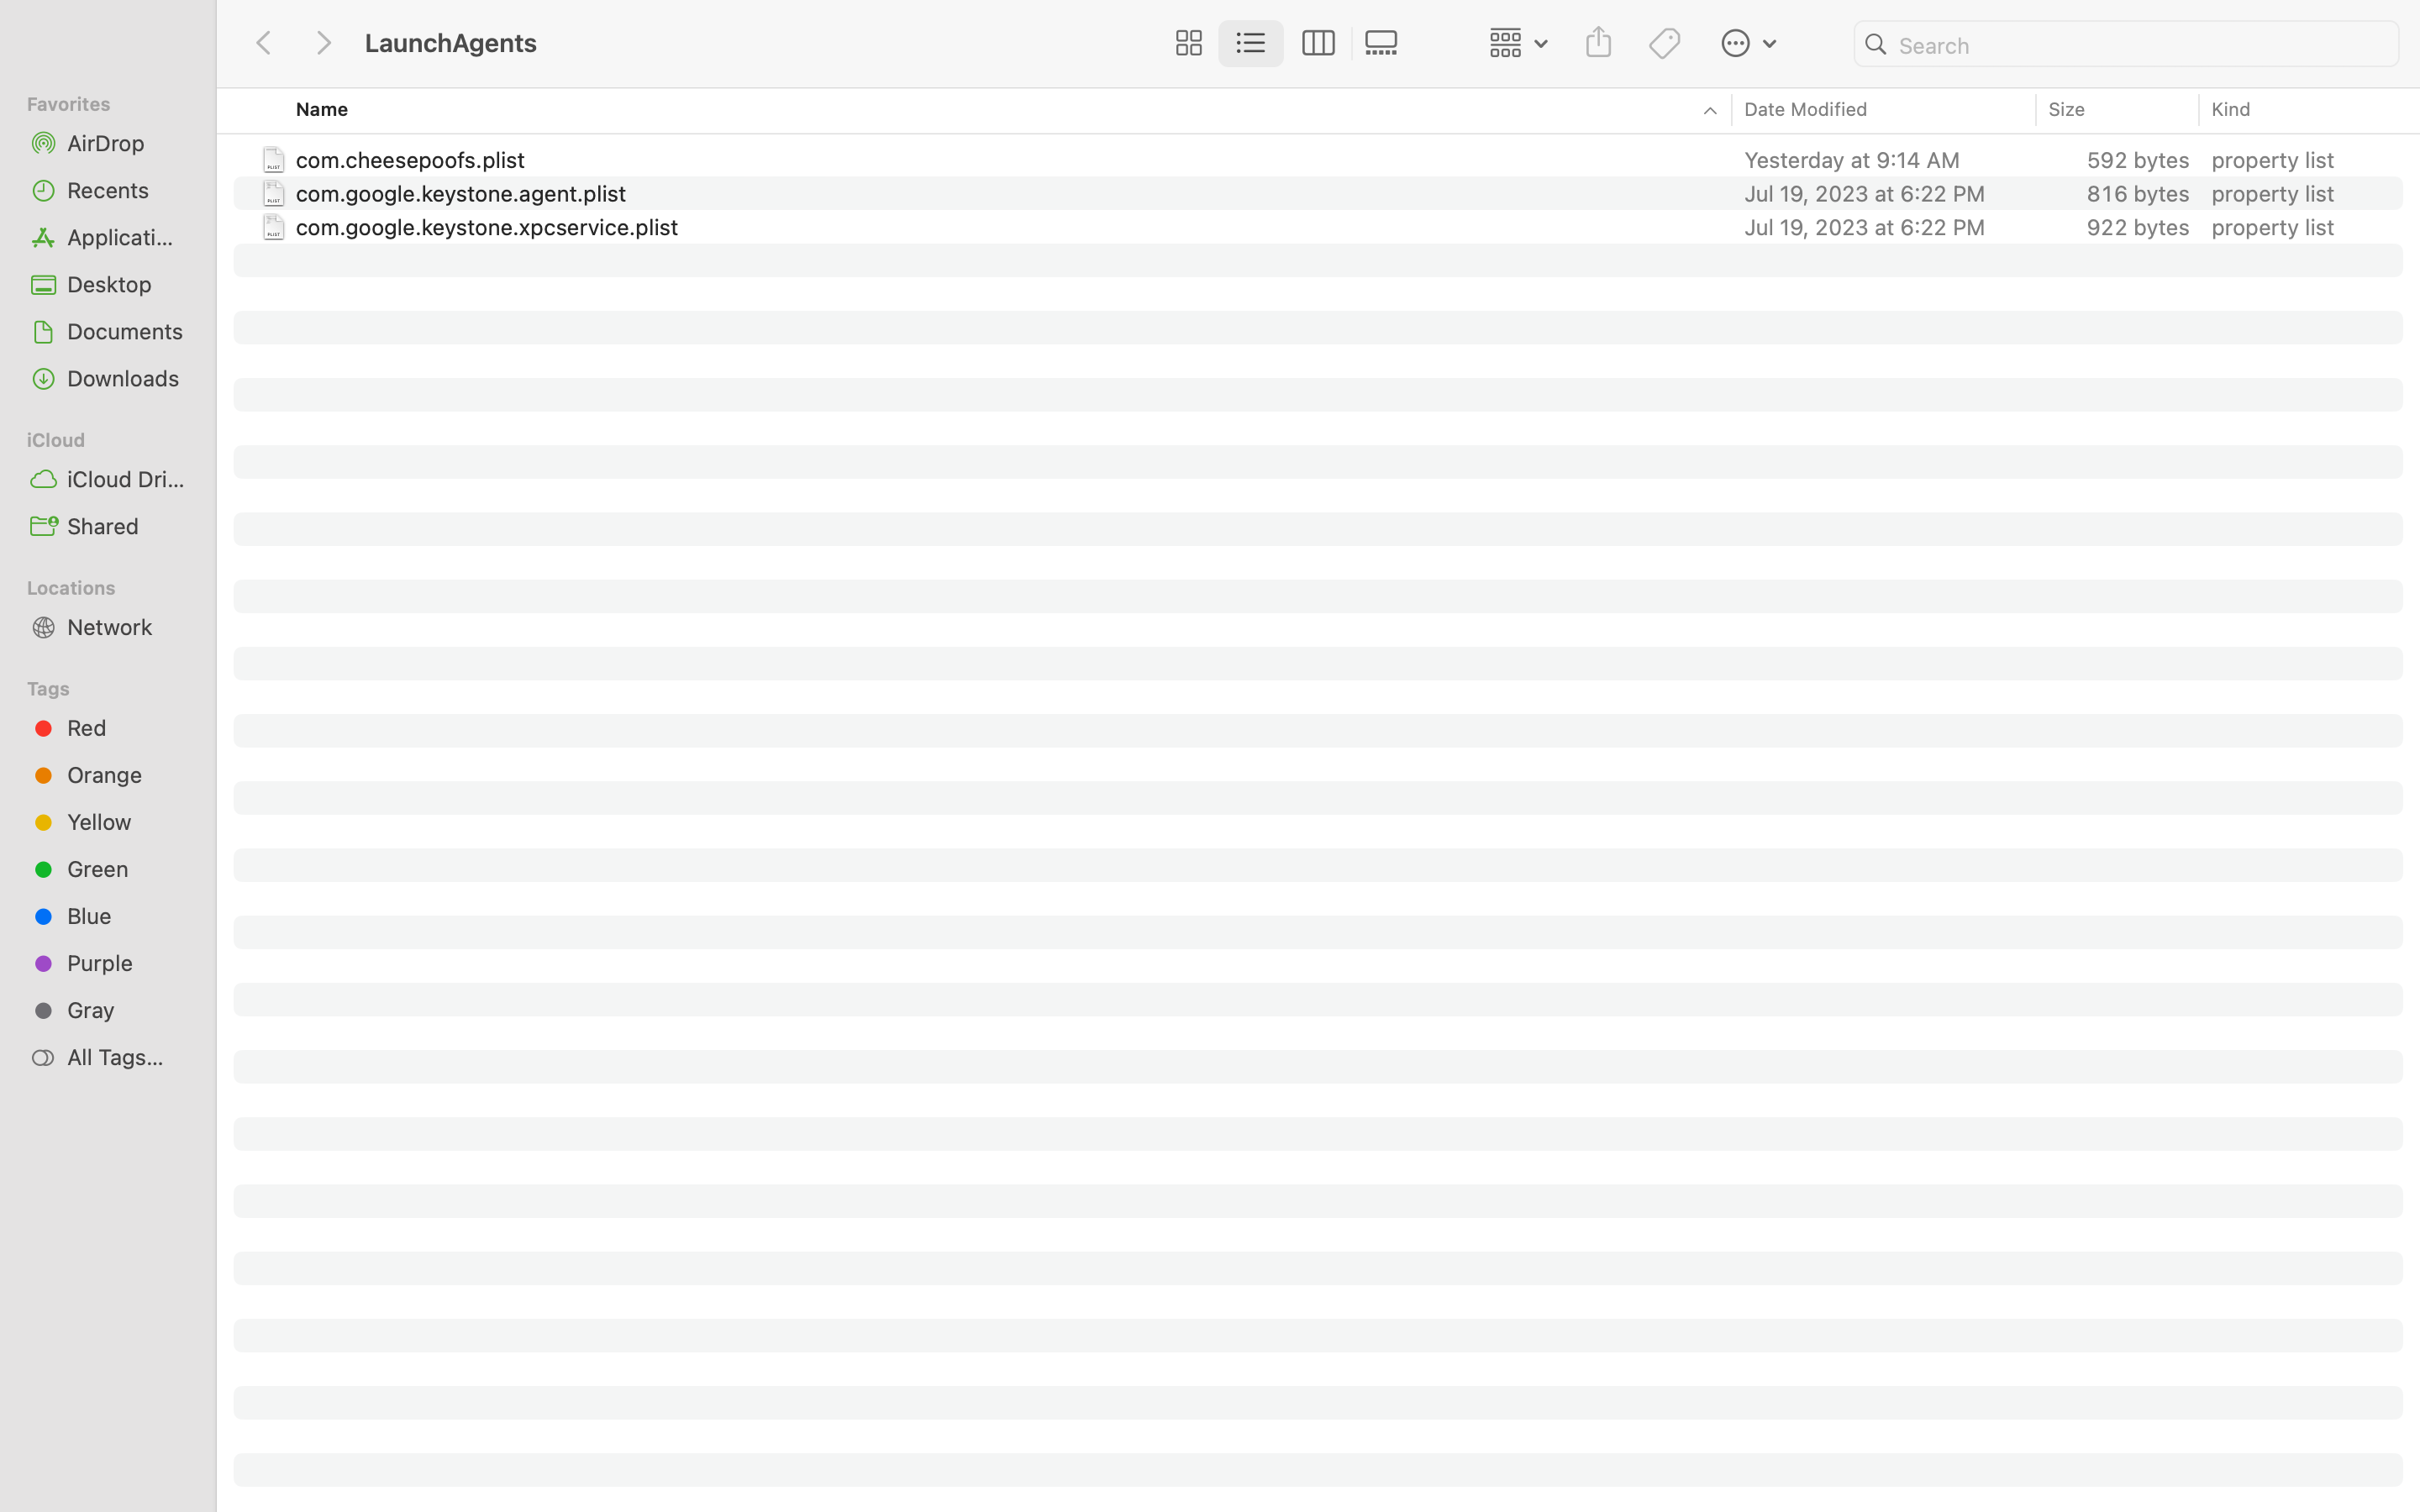
Task: Click the Edit Tags icon
Action: [1665, 43]
